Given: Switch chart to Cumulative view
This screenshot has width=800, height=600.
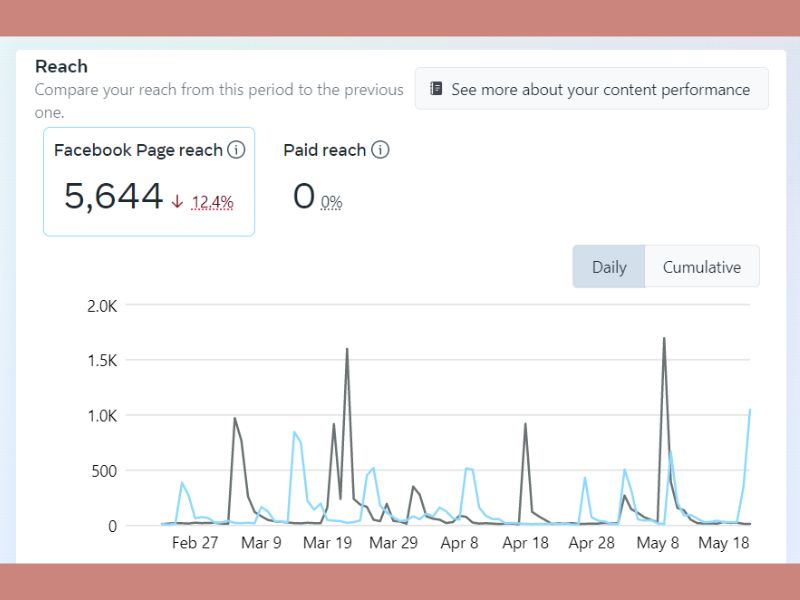Looking at the screenshot, I should [x=702, y=267].
